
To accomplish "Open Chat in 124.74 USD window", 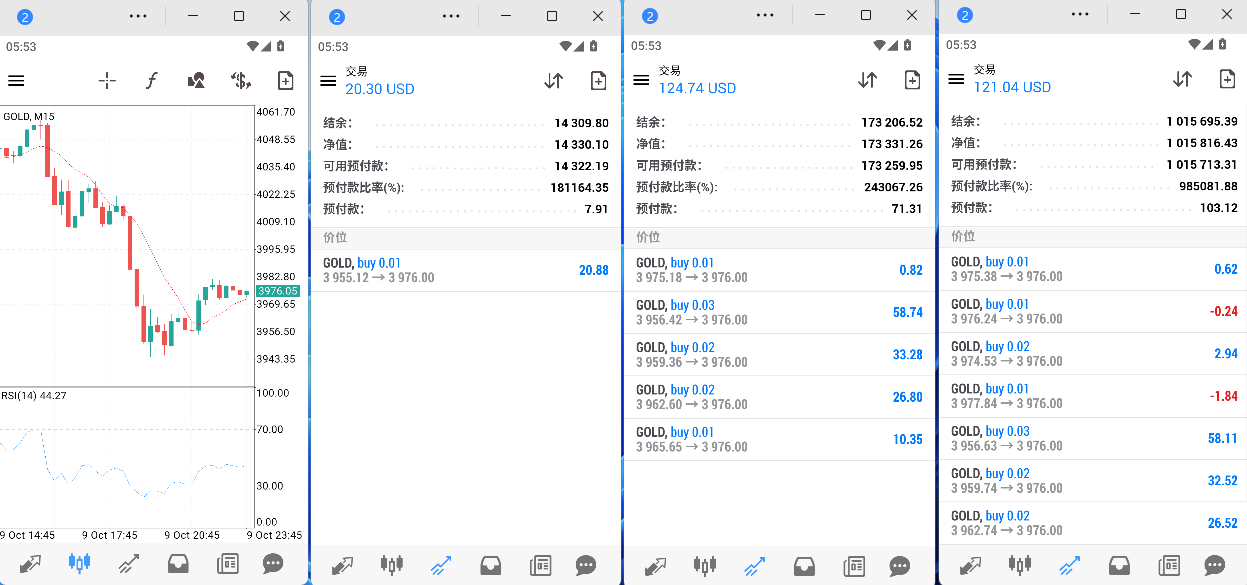I will point(900,566).
